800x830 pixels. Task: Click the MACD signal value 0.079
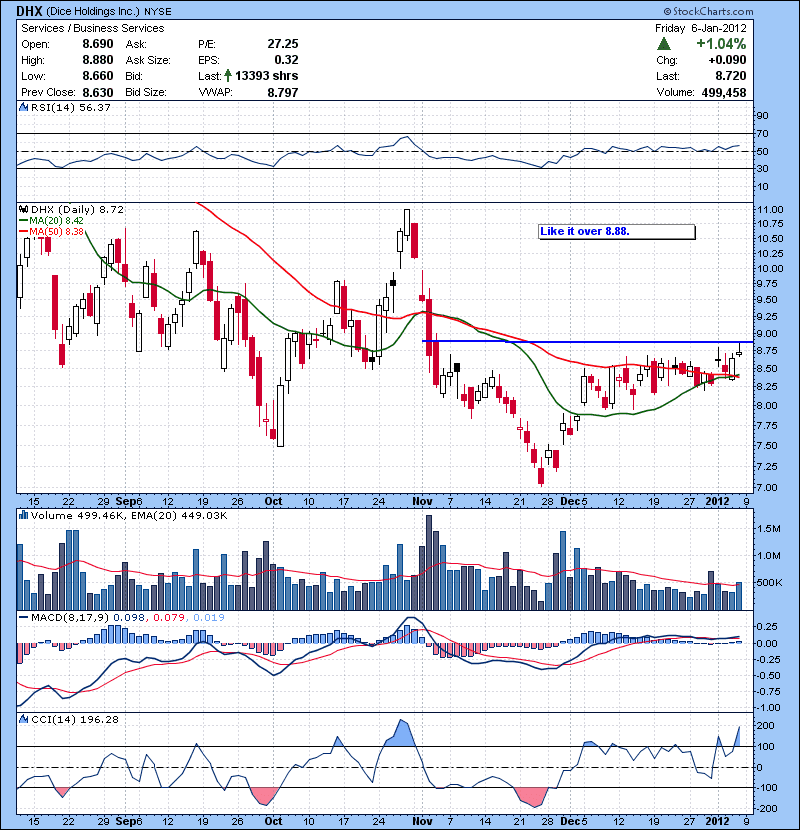click(x=169, y=618)
